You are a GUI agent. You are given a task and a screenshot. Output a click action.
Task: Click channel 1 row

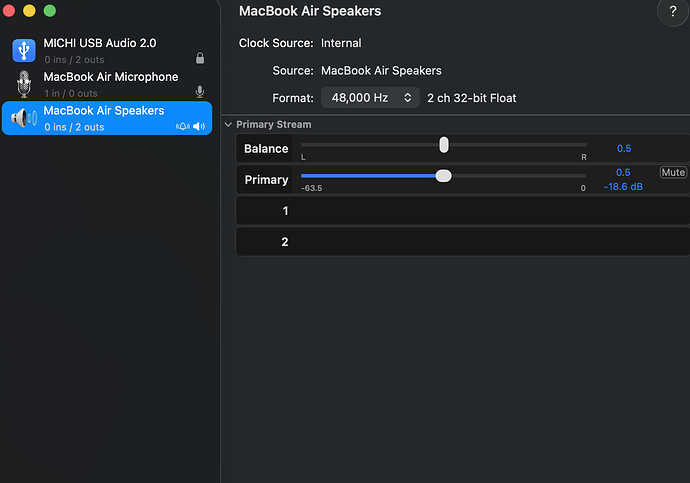[462, 211]
